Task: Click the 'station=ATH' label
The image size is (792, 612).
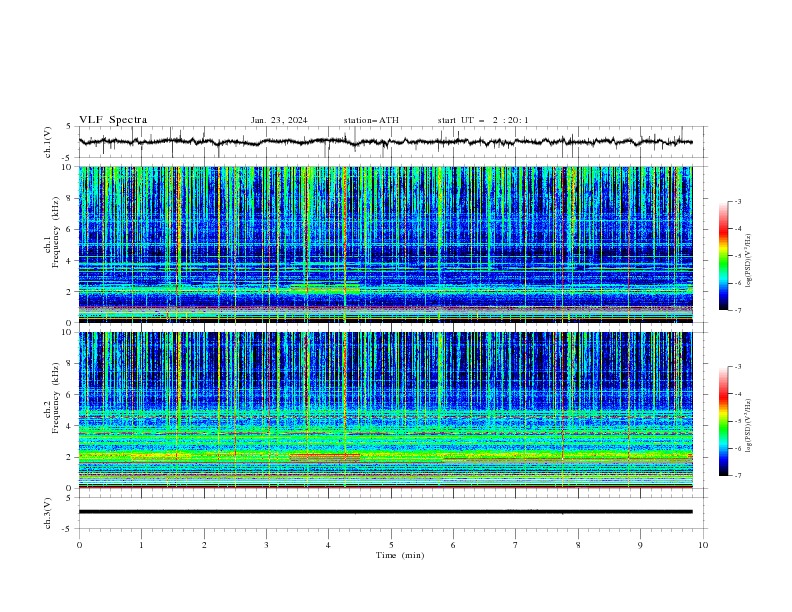Action: point(371,120)
